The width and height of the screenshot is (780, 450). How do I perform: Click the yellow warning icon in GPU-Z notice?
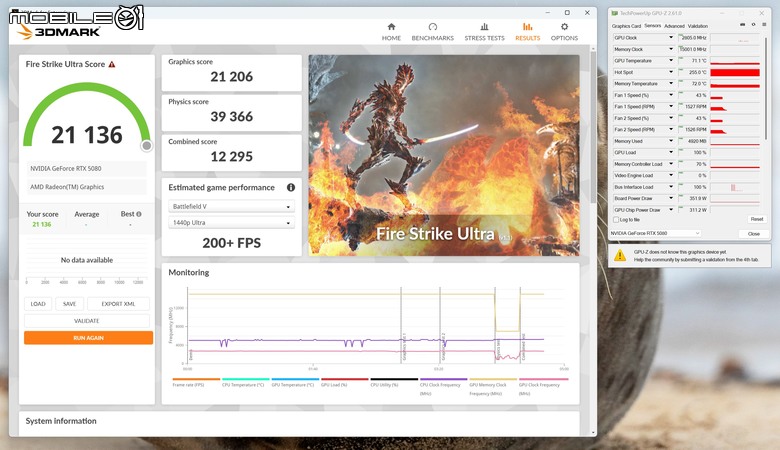tap(620, 256)
